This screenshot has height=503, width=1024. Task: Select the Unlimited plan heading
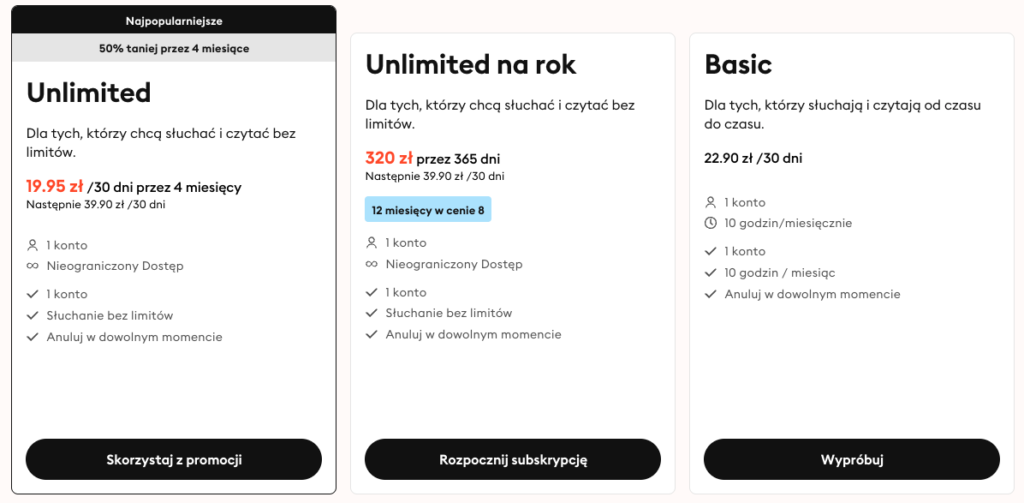click(89, 93)
